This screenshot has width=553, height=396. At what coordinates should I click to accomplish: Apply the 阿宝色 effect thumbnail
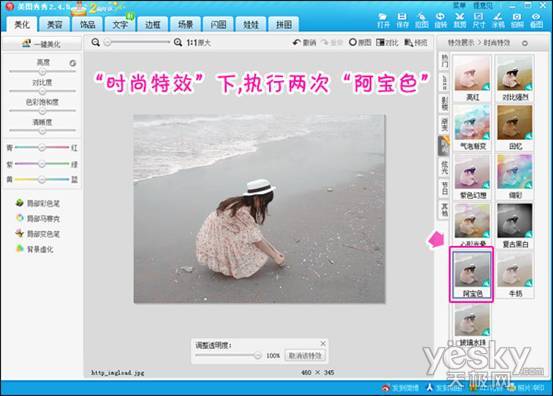[472, 274]
